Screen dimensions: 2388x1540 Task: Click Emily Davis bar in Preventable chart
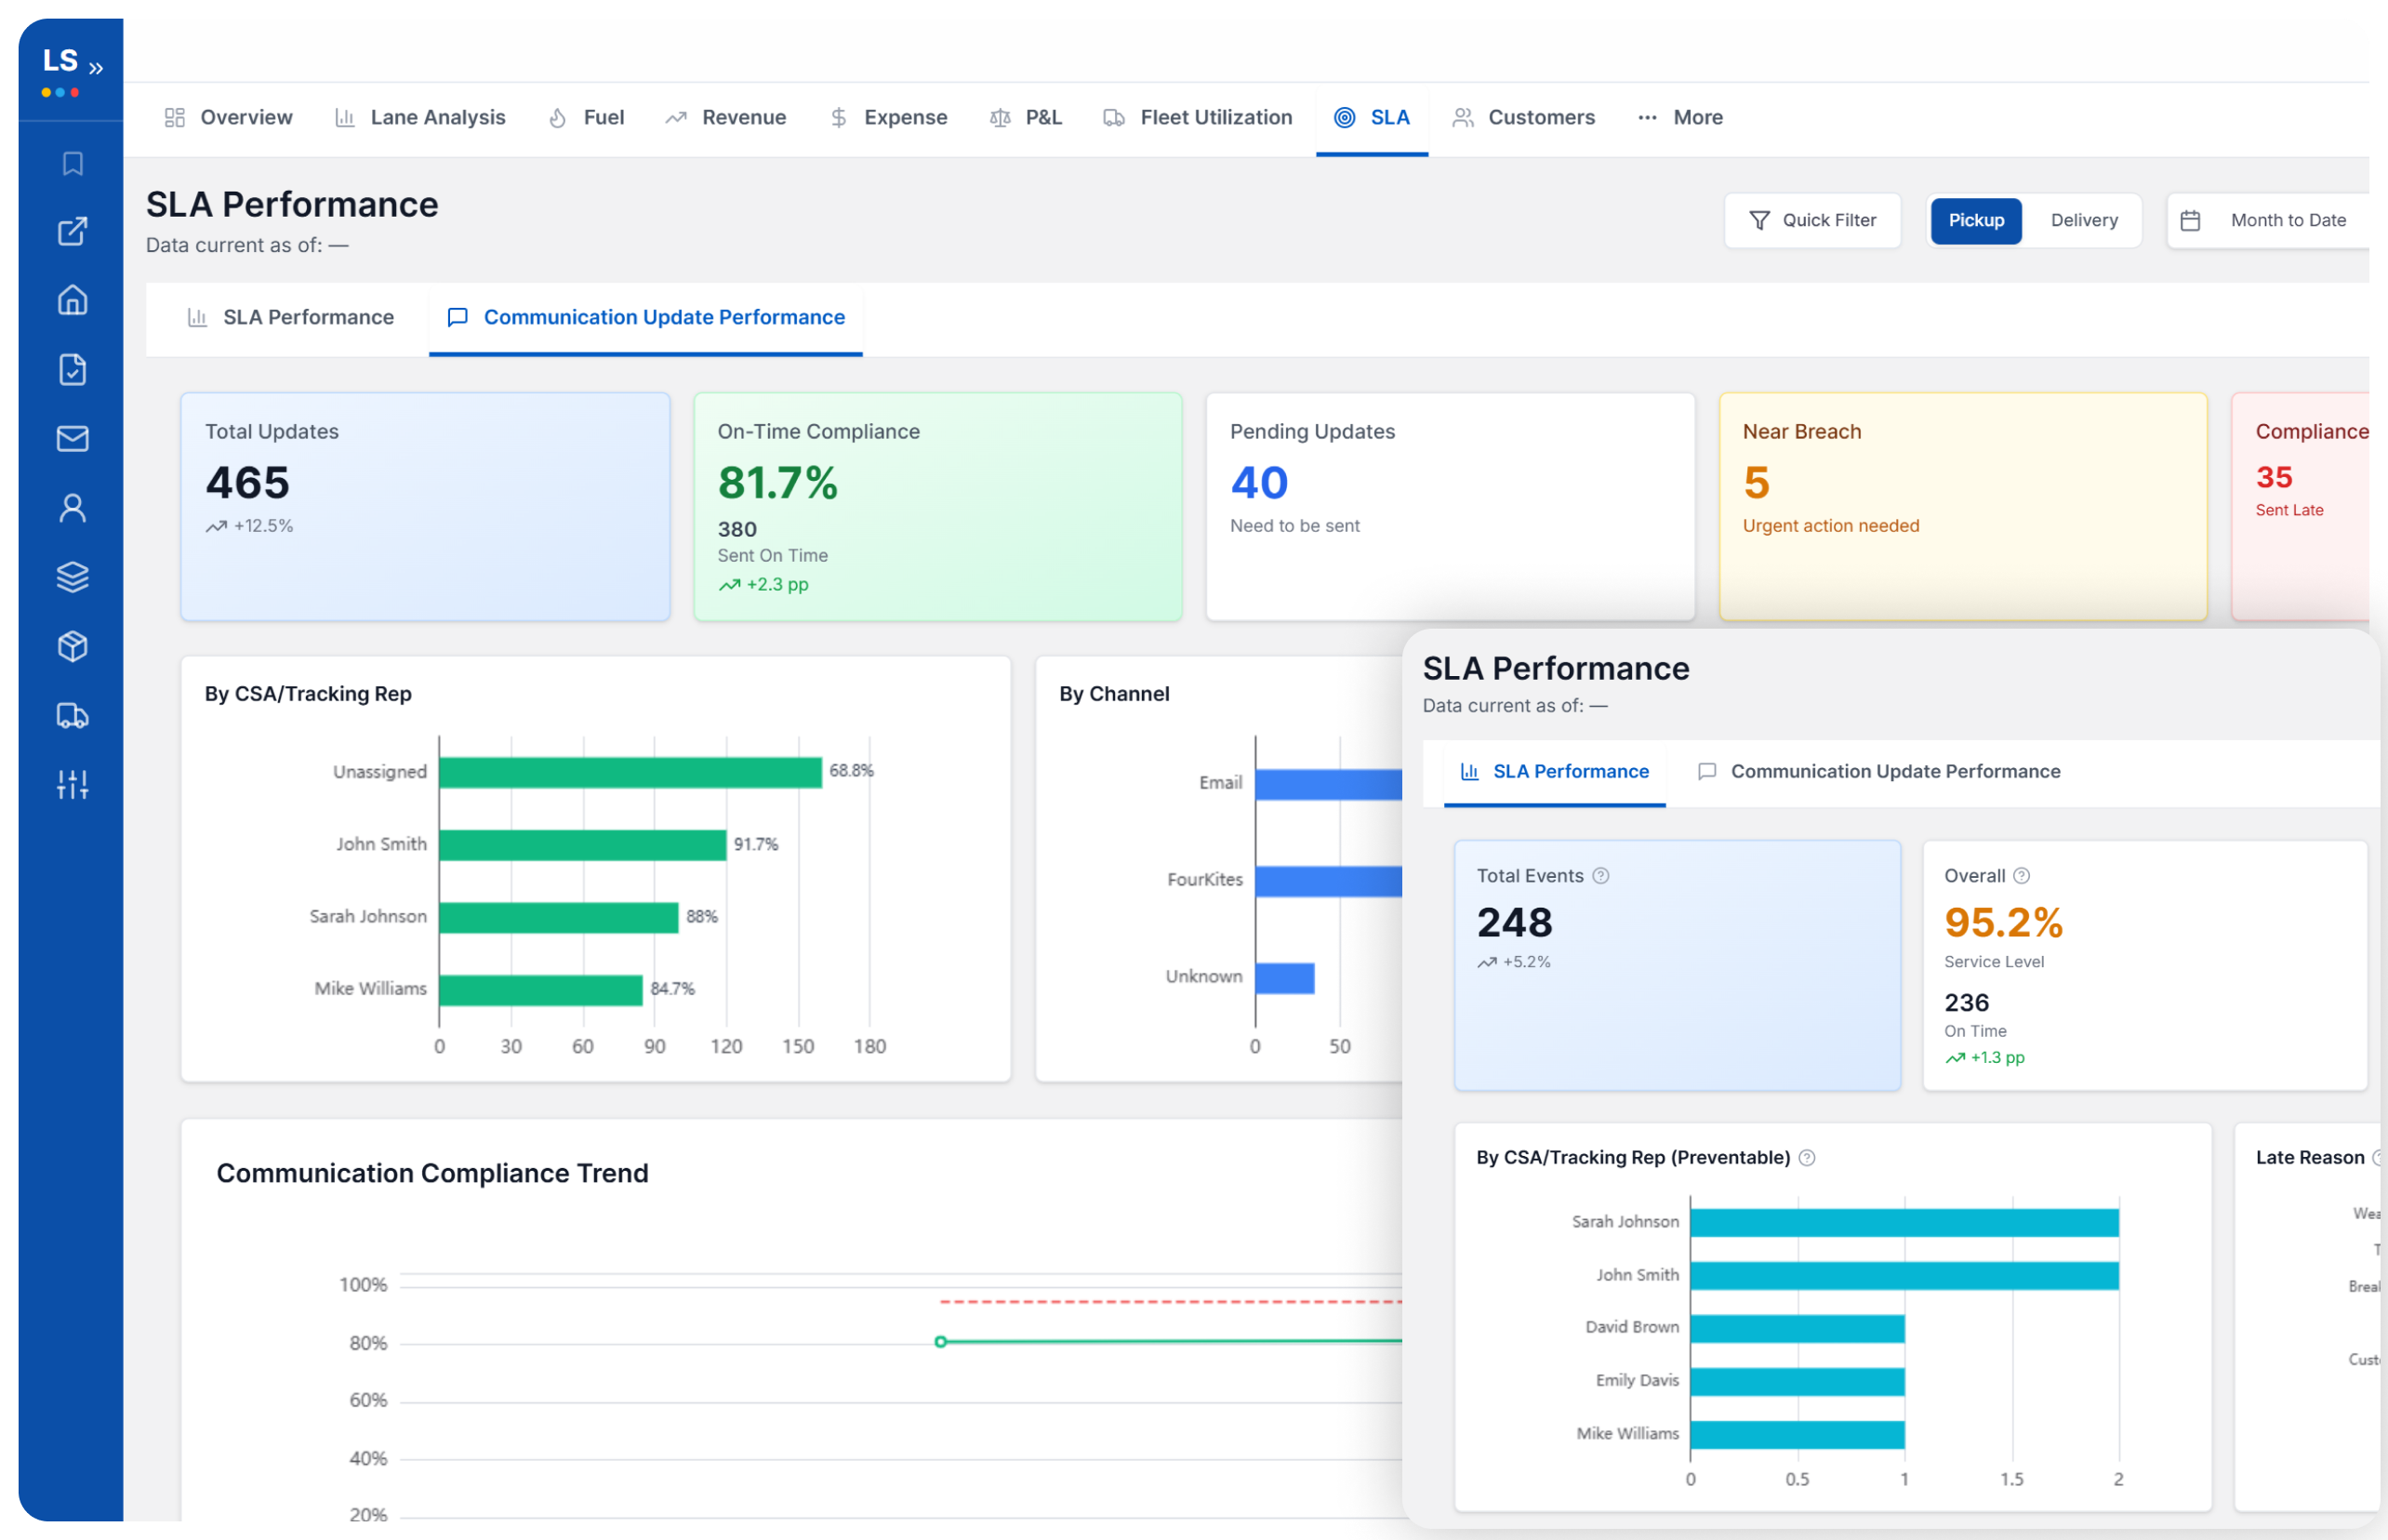click(x=1797, y=1381)
